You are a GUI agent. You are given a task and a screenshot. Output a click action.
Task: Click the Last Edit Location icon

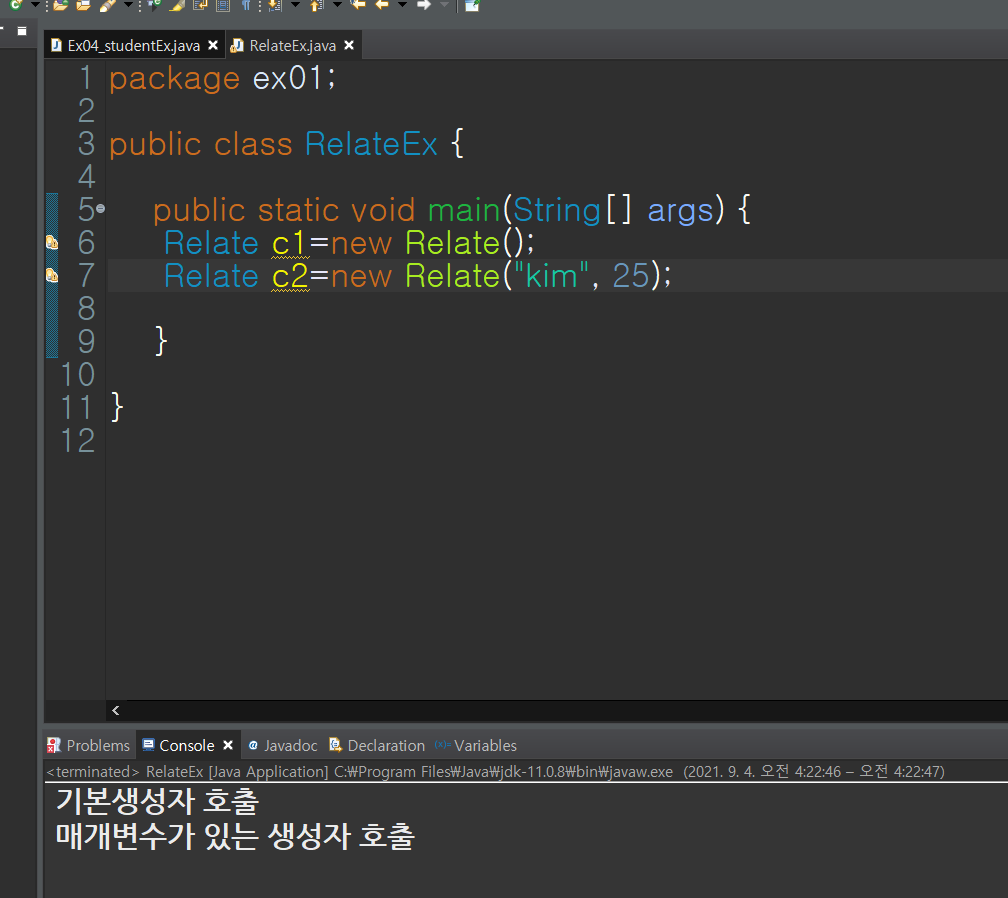pos(357,4)
